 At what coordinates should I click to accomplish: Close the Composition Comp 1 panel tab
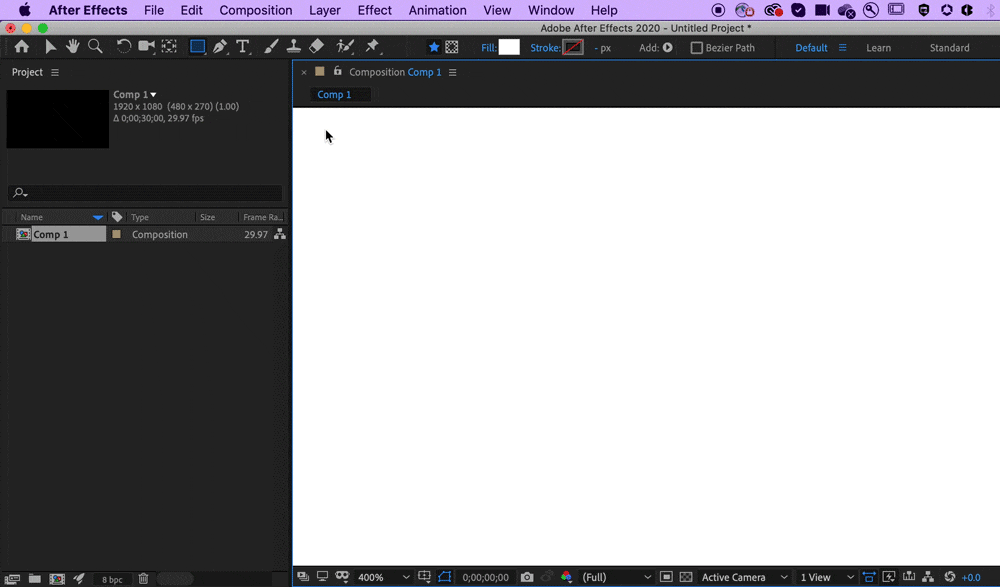[304, 73]
